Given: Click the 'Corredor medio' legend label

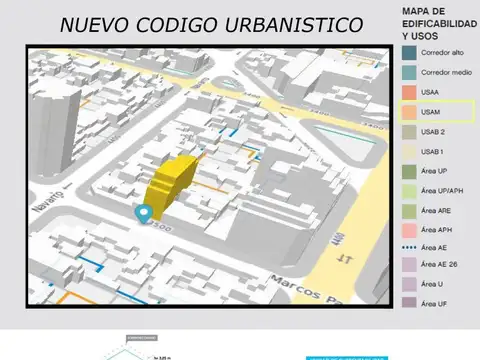Looking at the screenshot, I should click(446, 72).
